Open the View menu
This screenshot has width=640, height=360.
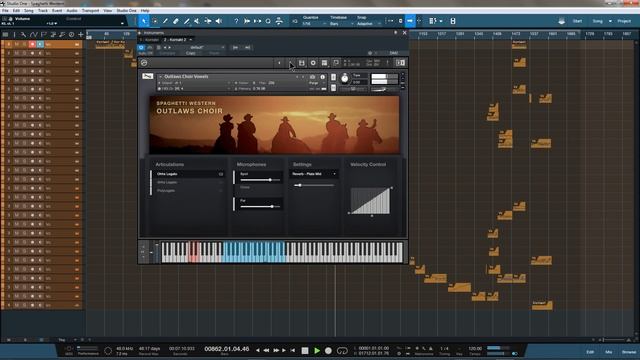point(108,11)
